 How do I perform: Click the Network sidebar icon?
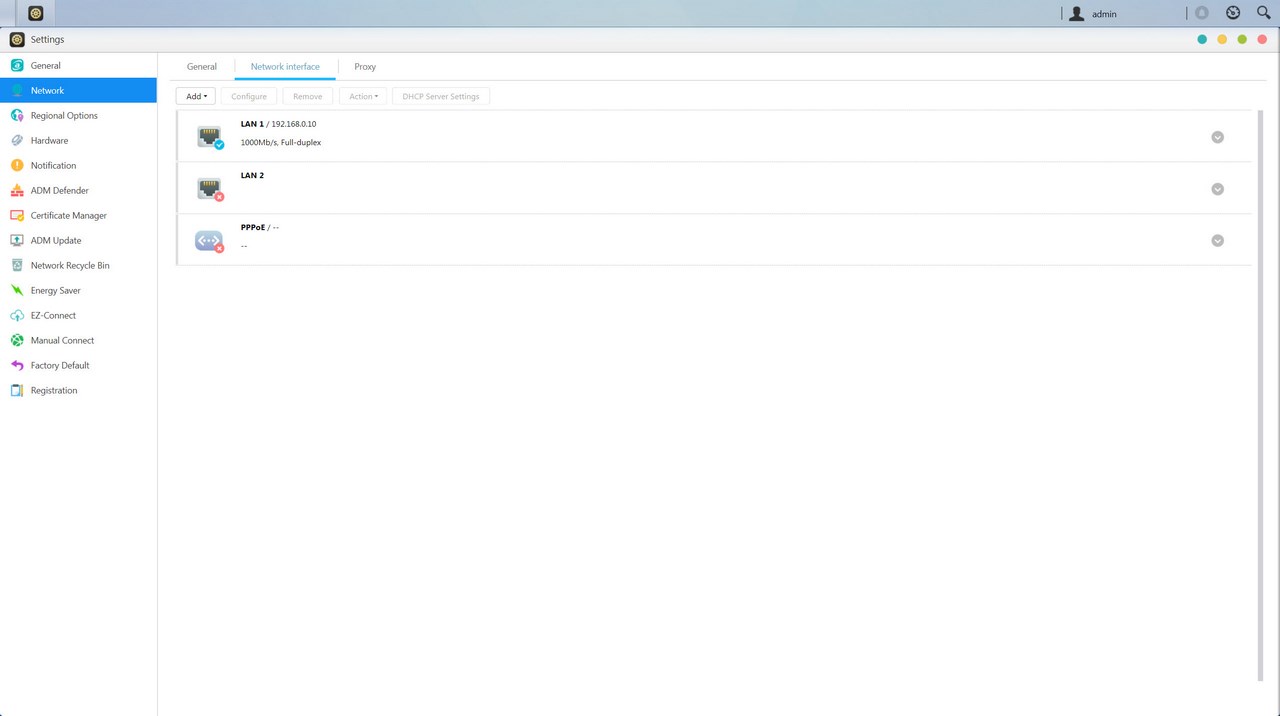click(x=17, y=91)
